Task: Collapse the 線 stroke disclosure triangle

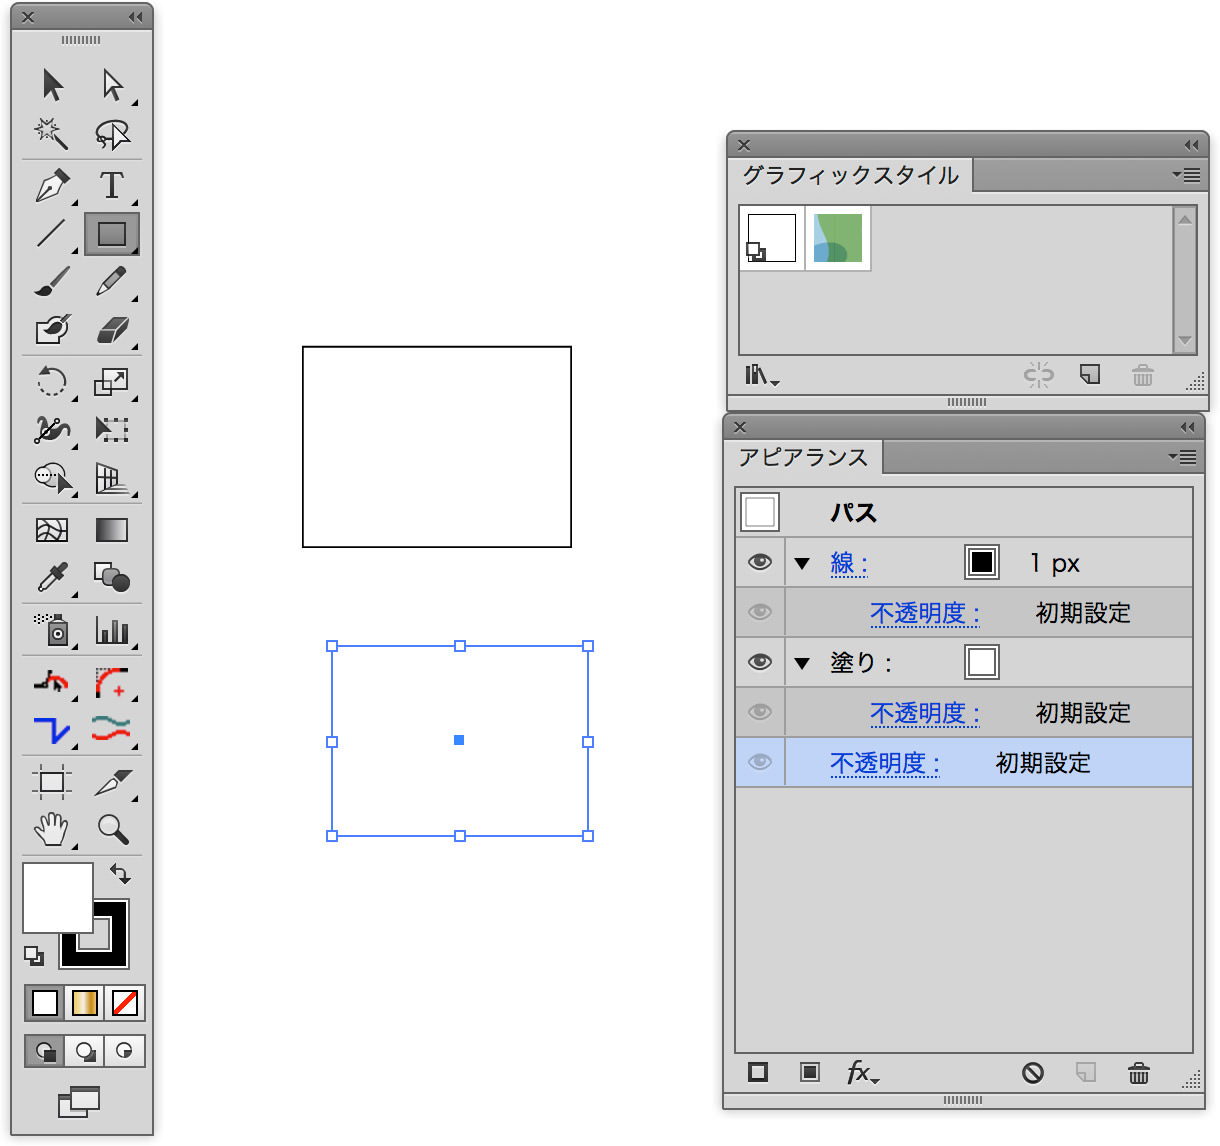Action: 802,563
